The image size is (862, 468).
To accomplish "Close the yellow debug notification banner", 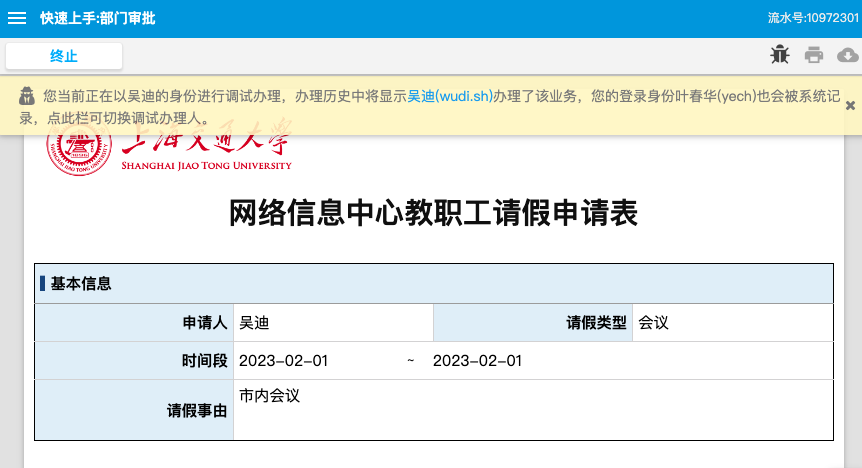I will click(850, 106).
